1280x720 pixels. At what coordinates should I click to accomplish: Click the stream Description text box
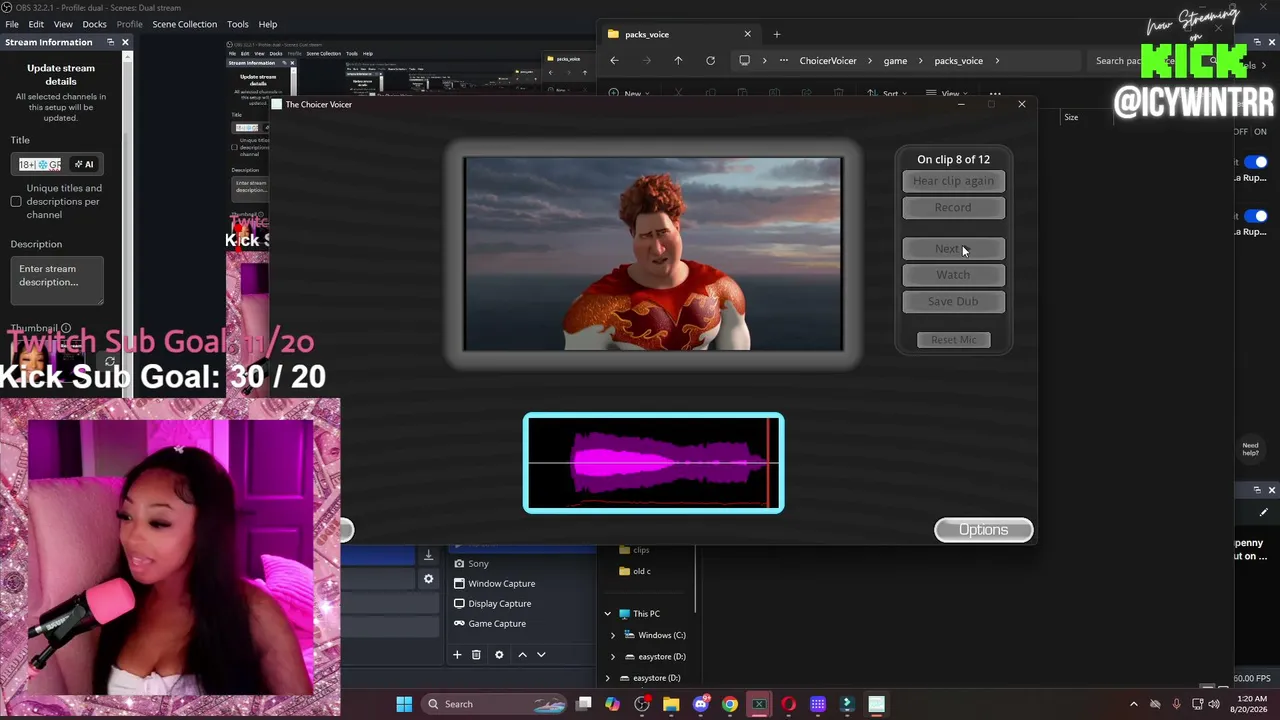tap(57, 281)
